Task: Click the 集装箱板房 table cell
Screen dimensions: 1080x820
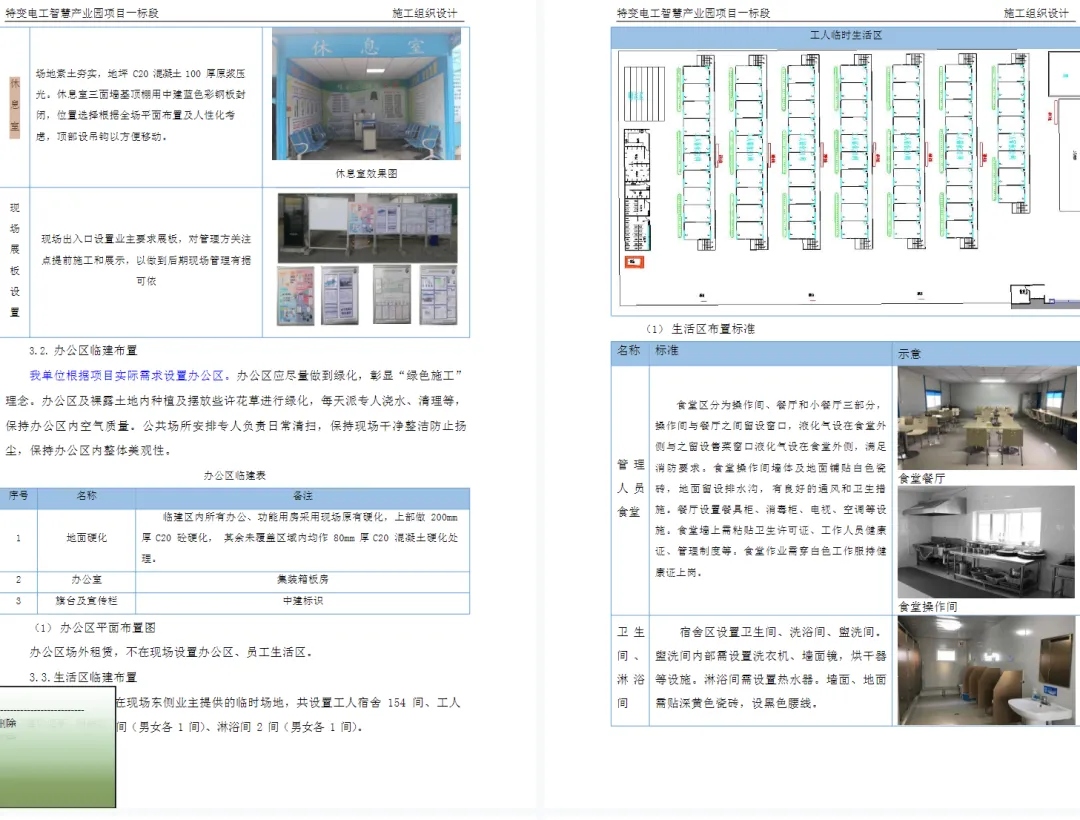Action: click(x=302, y=580)
